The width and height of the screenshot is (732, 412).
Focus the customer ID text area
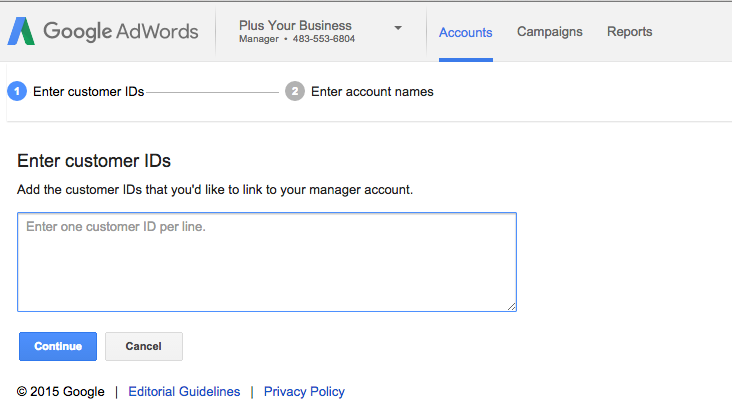pos(267,262)
